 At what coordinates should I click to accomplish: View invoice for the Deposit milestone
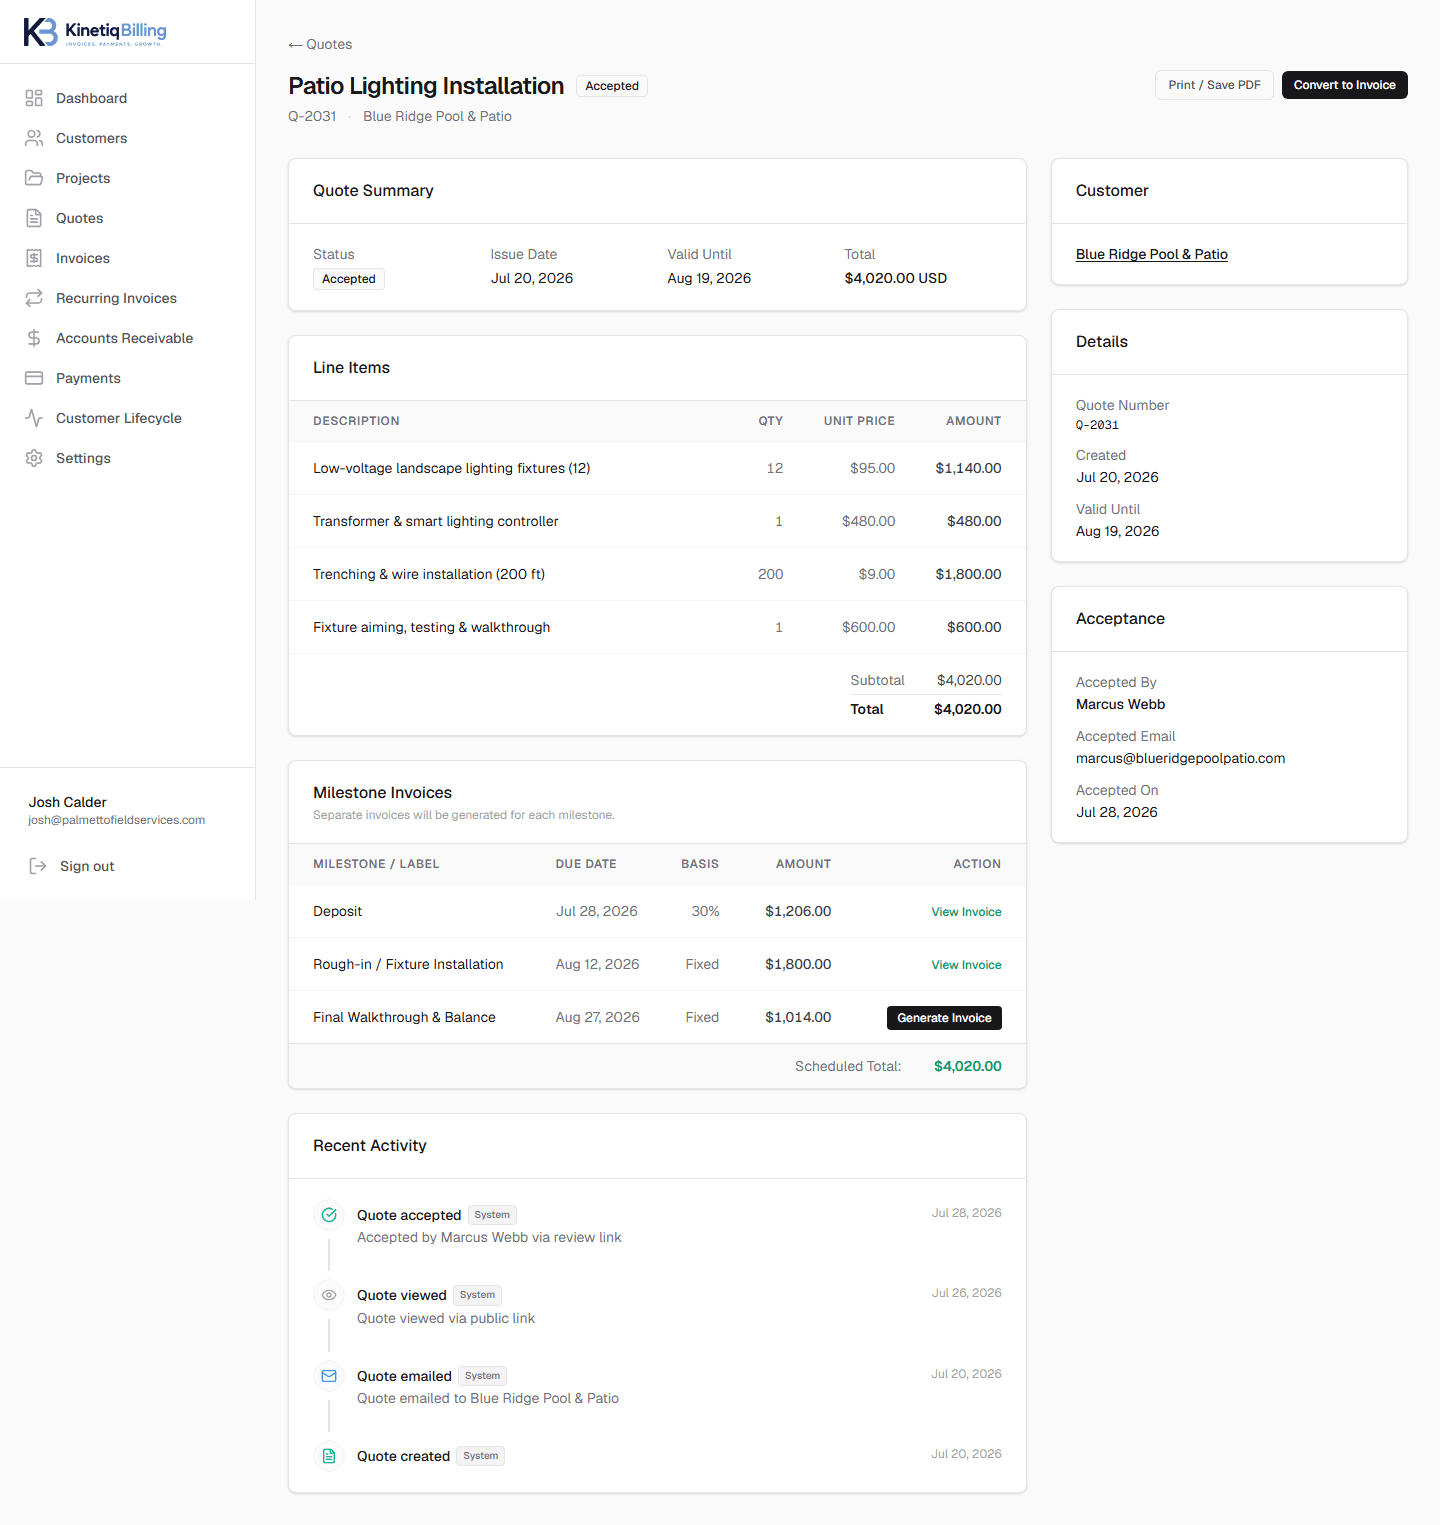point(966,912)
